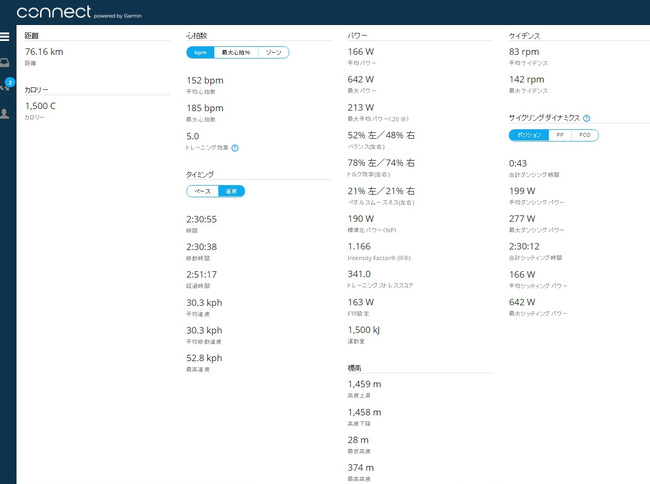Viewport: 650px width, 484px height.
Task: Click the 21% 左/21% 右 smoothness value
Action: (381, 191)
